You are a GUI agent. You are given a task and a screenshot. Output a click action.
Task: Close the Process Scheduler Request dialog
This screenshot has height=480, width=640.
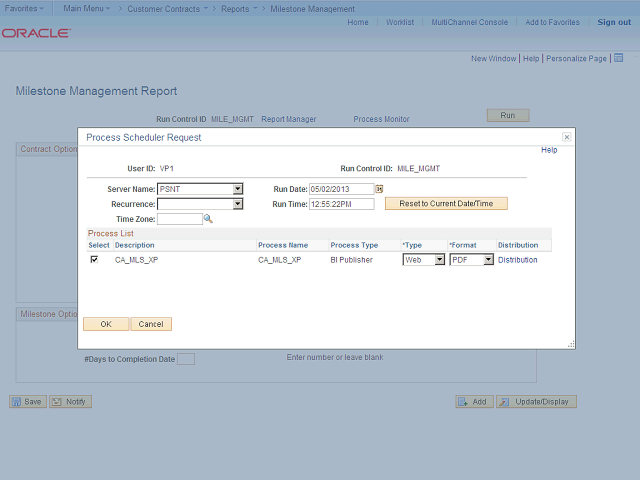coord(566,137)
